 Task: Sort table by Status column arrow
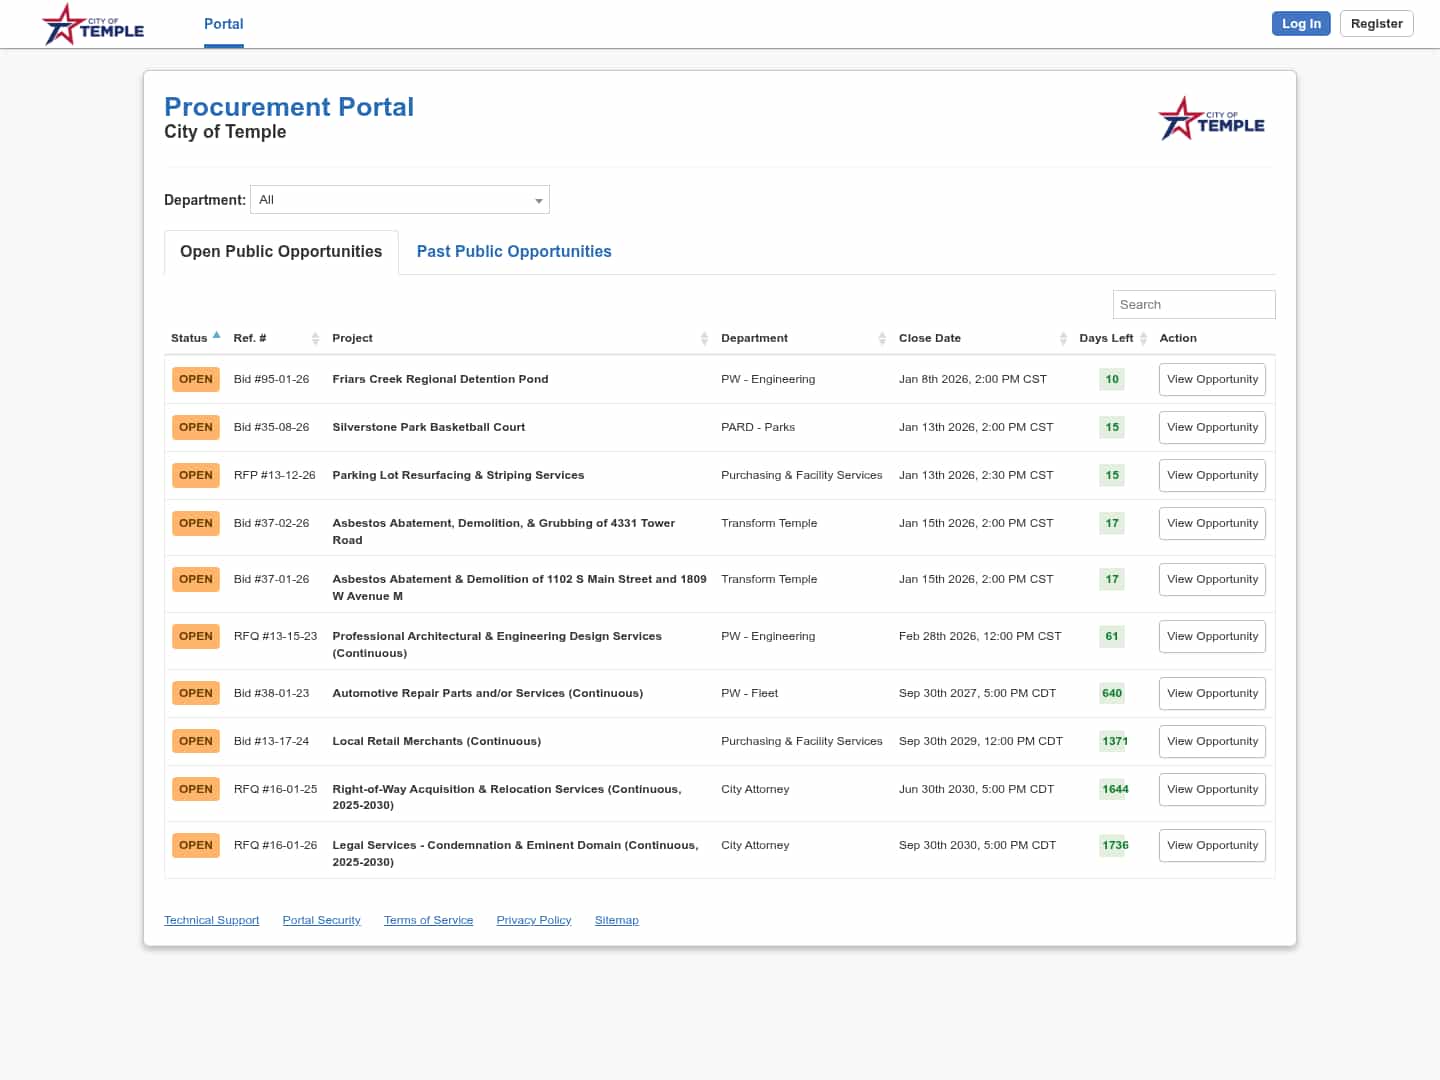click(216, 336)
